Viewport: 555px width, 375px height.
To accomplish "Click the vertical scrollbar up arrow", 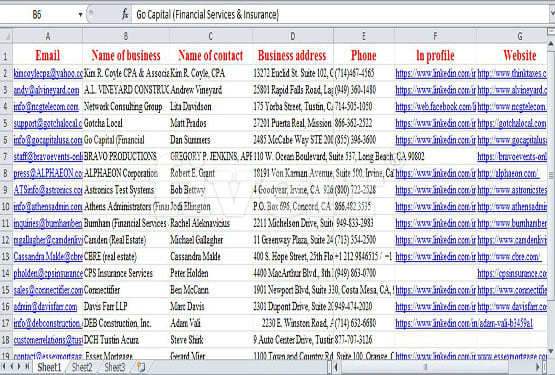I will click(x=551, y=44).
